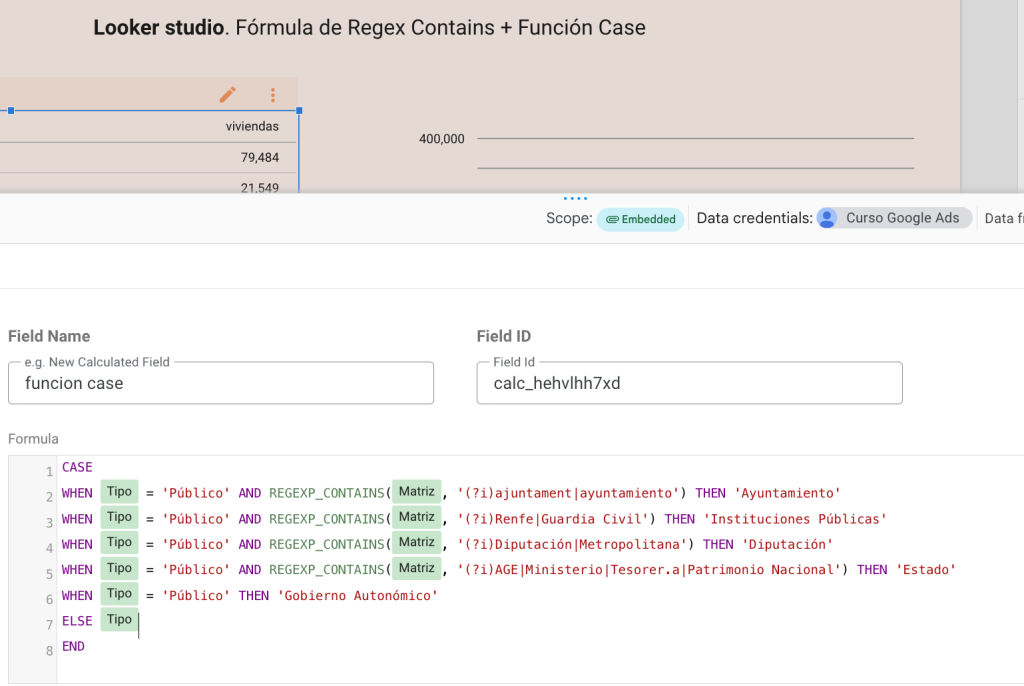The image size is (1024, 686).
Task: Click the 79,484 table cell
Action: pyautogui.click(x=259, y=157)
